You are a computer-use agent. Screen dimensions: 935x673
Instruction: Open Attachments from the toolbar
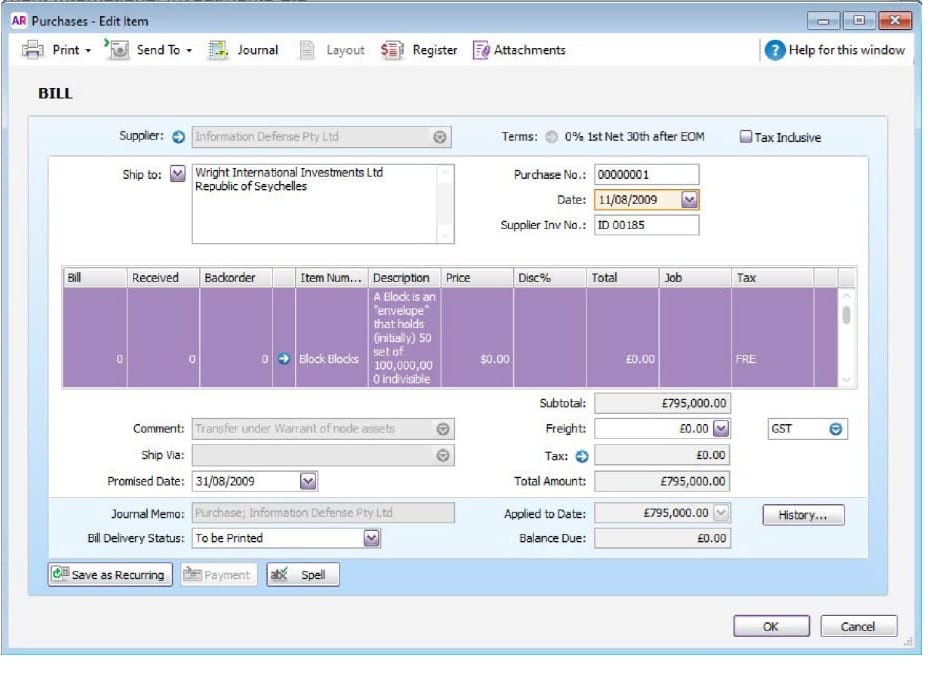481,50
